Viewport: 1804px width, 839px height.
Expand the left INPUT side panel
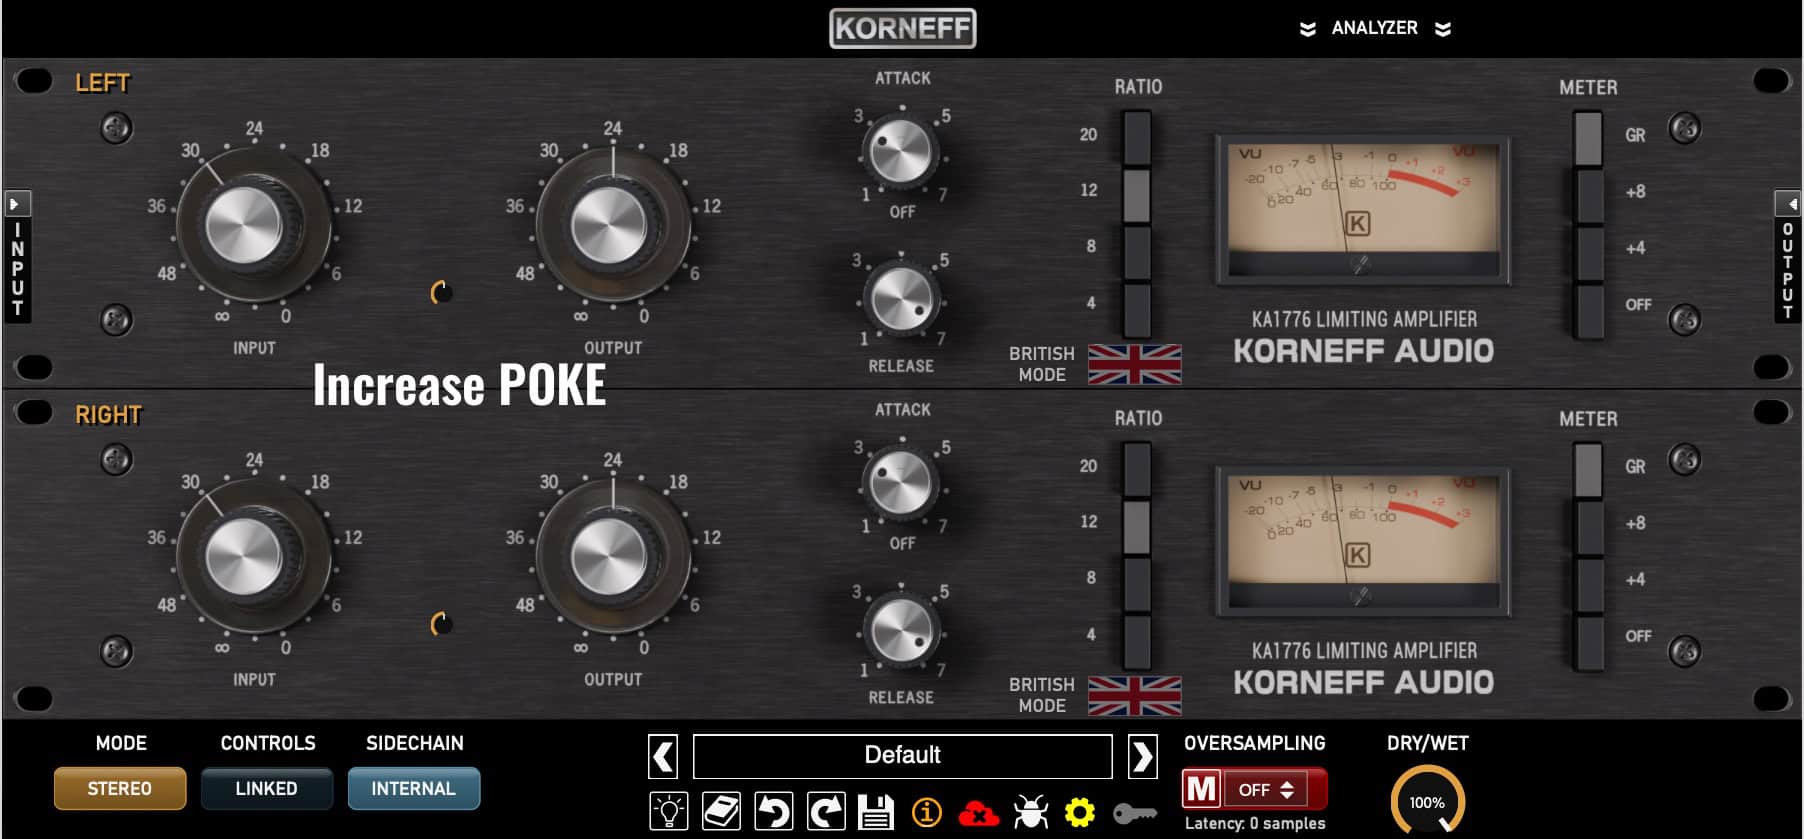[17, 256]
